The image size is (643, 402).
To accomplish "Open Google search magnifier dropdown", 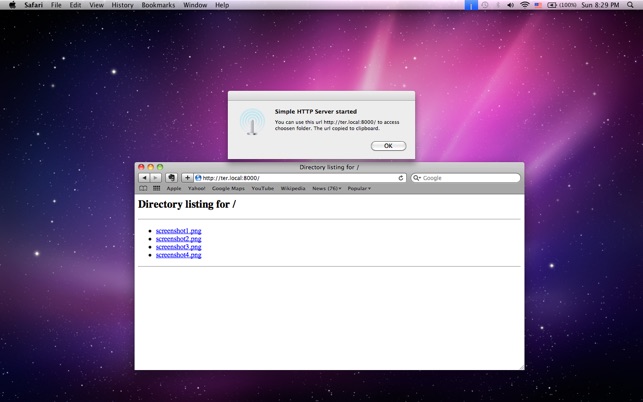I will tap(417, 178).
